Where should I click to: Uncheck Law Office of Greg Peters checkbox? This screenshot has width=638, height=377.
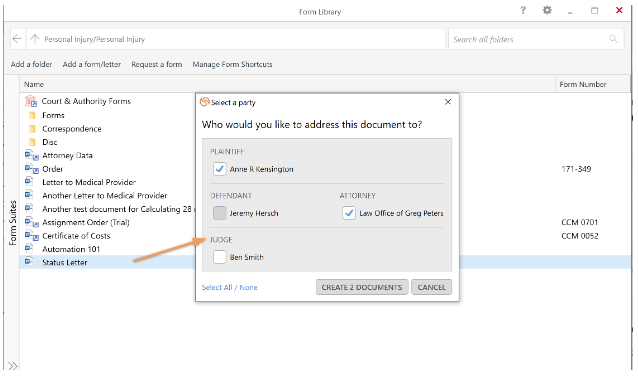click(349, 213)
